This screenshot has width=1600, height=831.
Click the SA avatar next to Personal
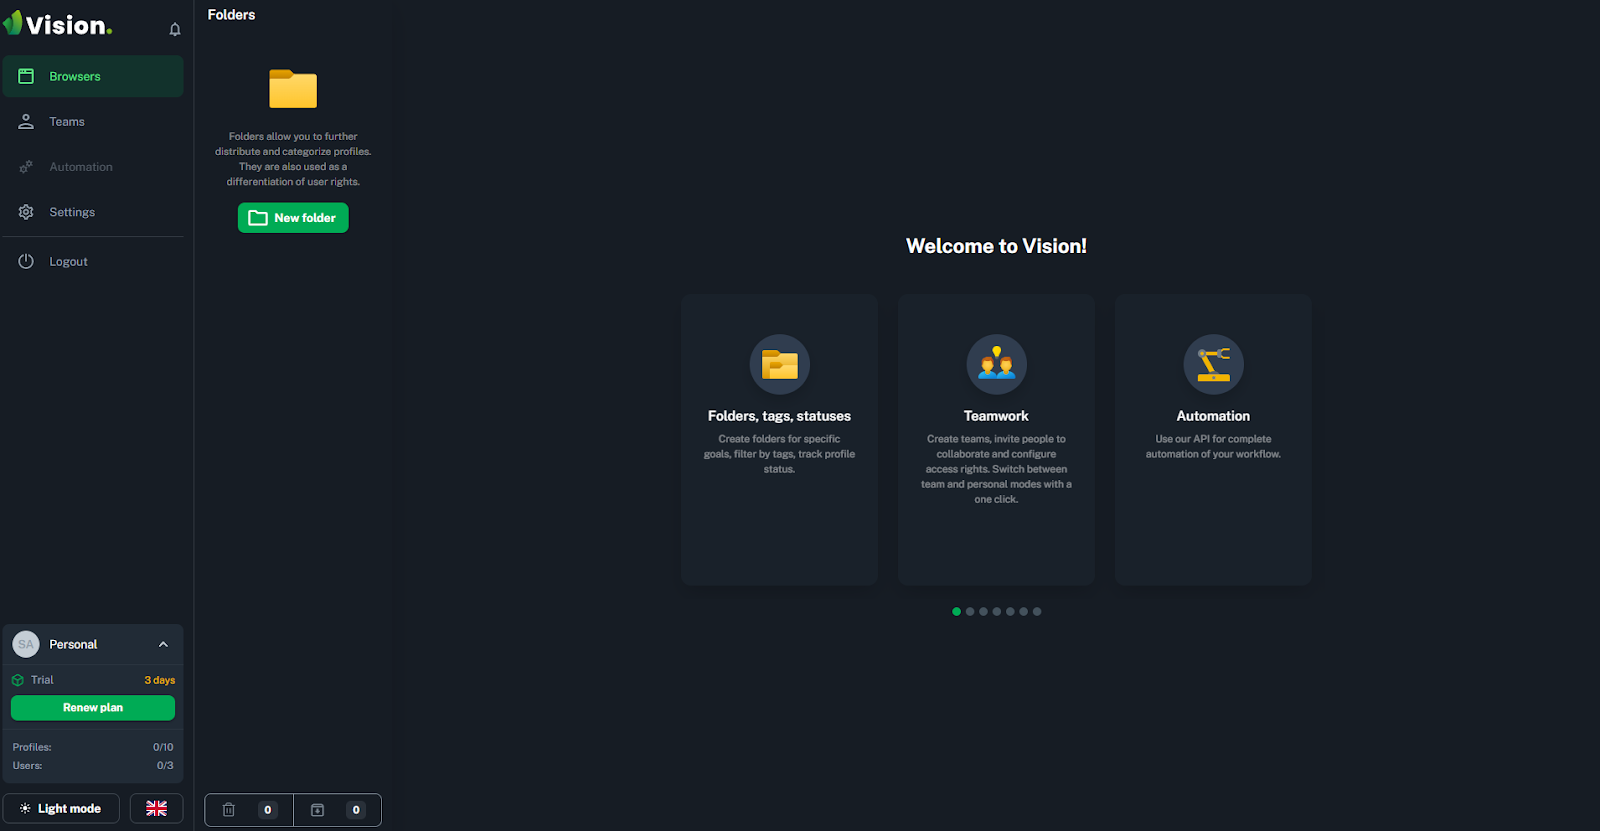pos(26,644)
